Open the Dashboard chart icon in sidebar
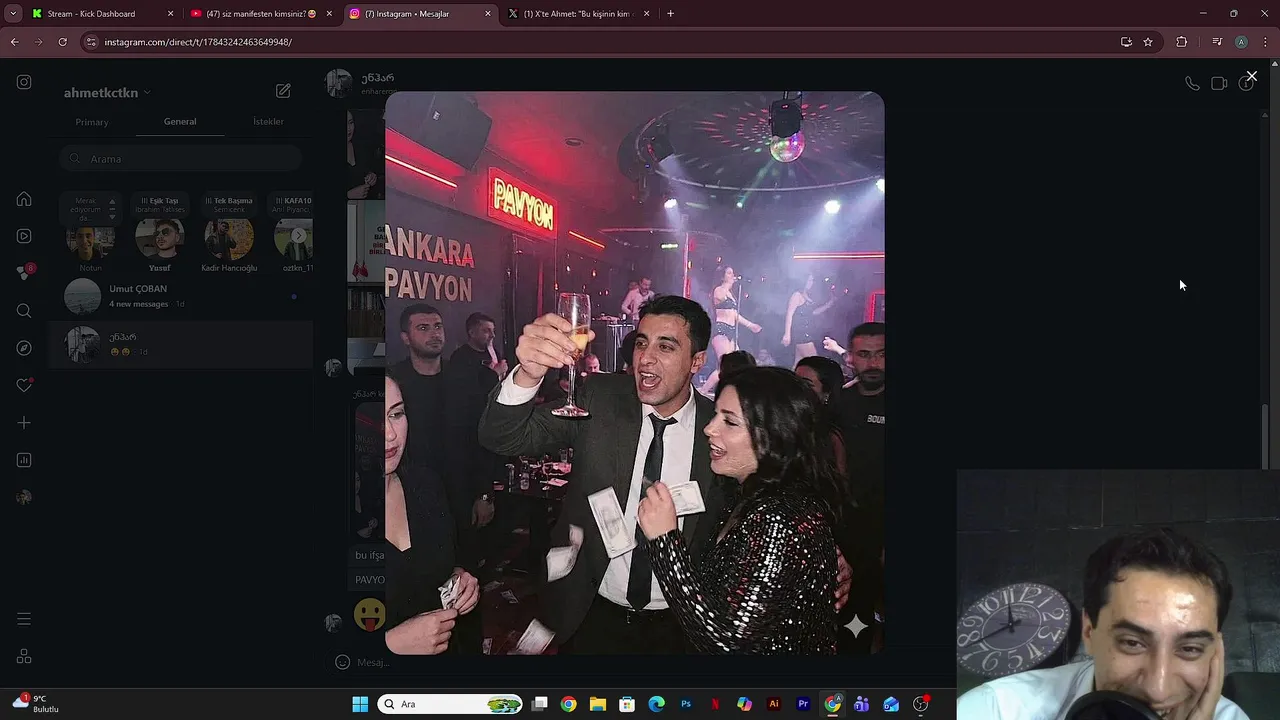1280x720 pixels. click(x=24, y=460)
